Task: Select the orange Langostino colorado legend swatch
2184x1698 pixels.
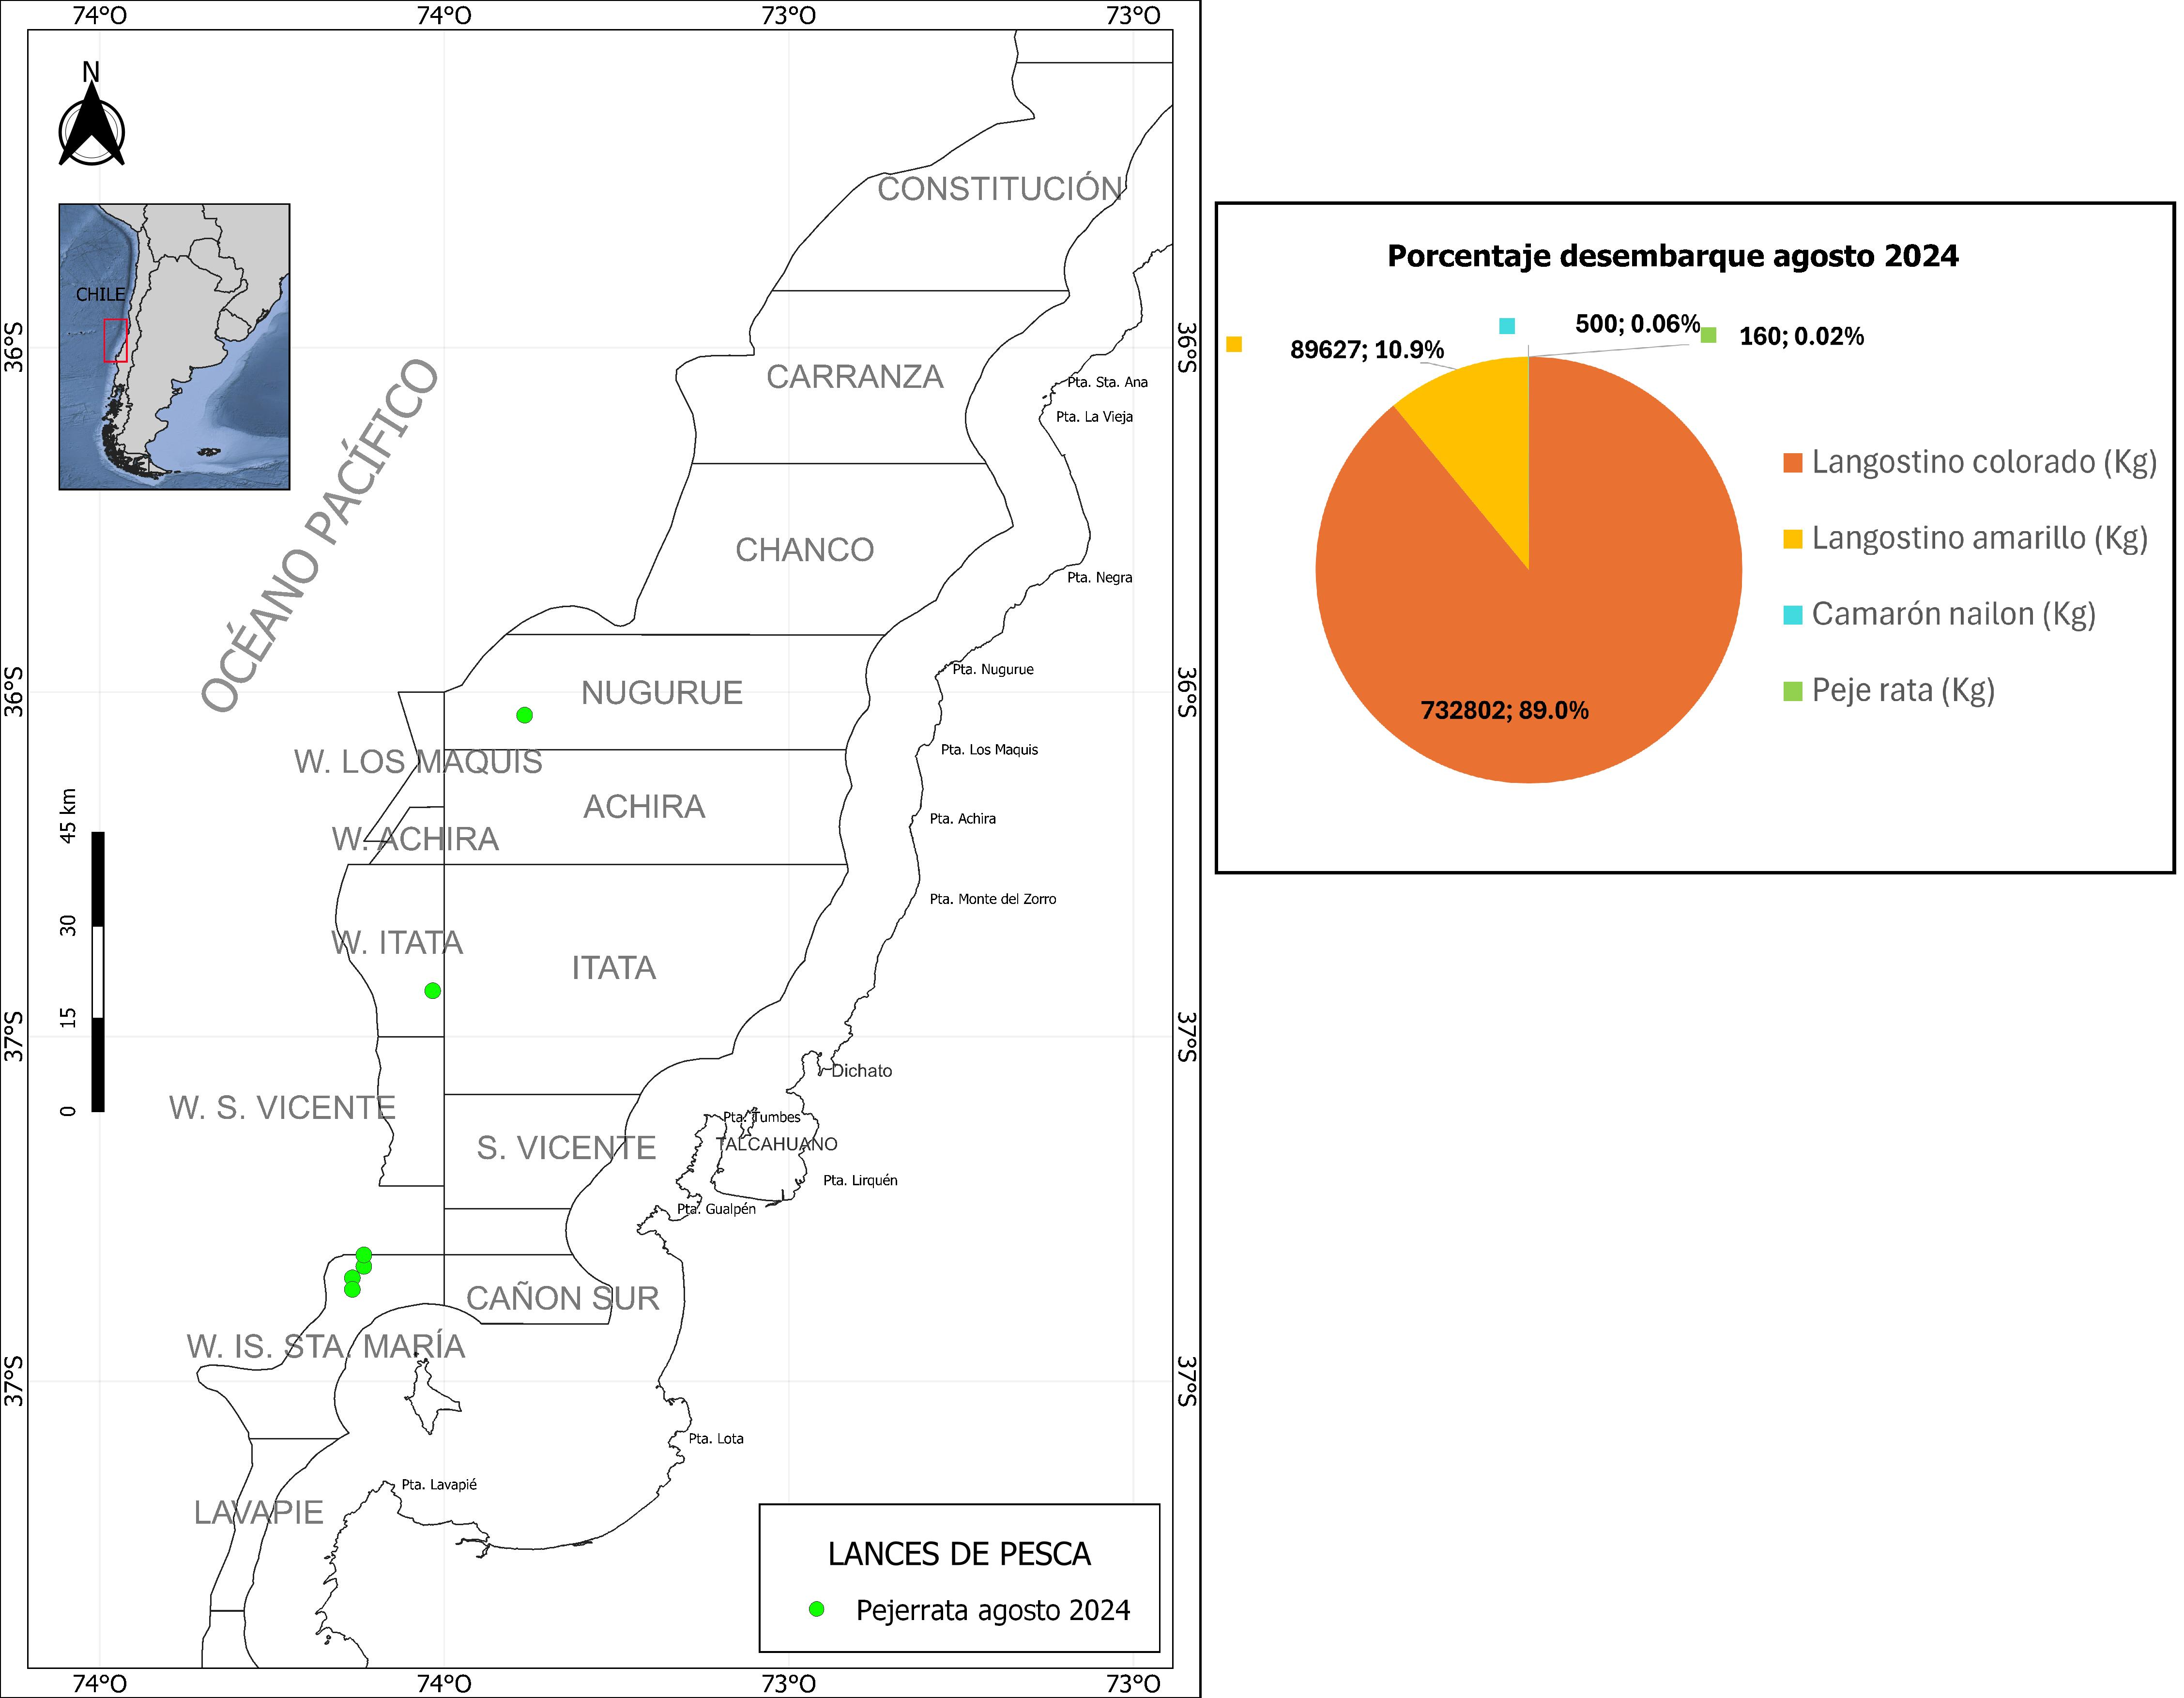Action: pos(1793,462)
